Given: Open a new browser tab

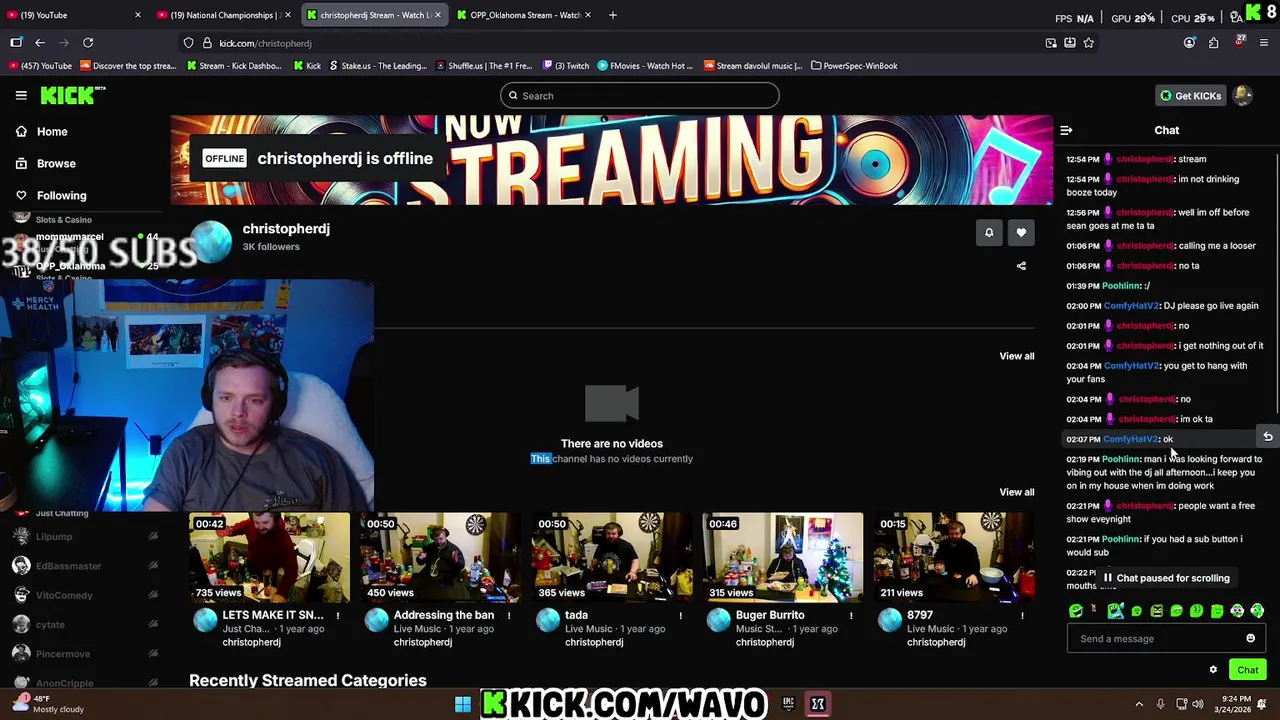Looking at the screenshot, I should [613, 15].
